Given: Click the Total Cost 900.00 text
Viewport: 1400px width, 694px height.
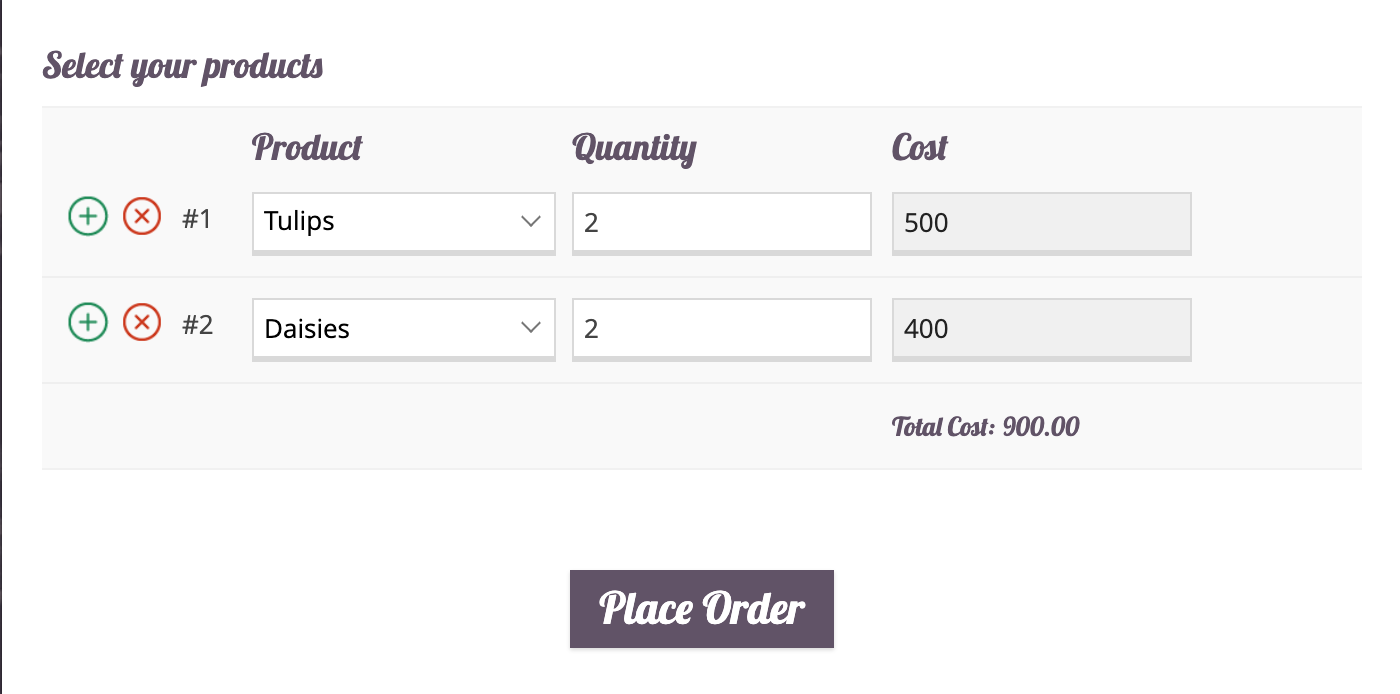Looking at the screenshot, I should pyautogui.click(x=985, y=427).
